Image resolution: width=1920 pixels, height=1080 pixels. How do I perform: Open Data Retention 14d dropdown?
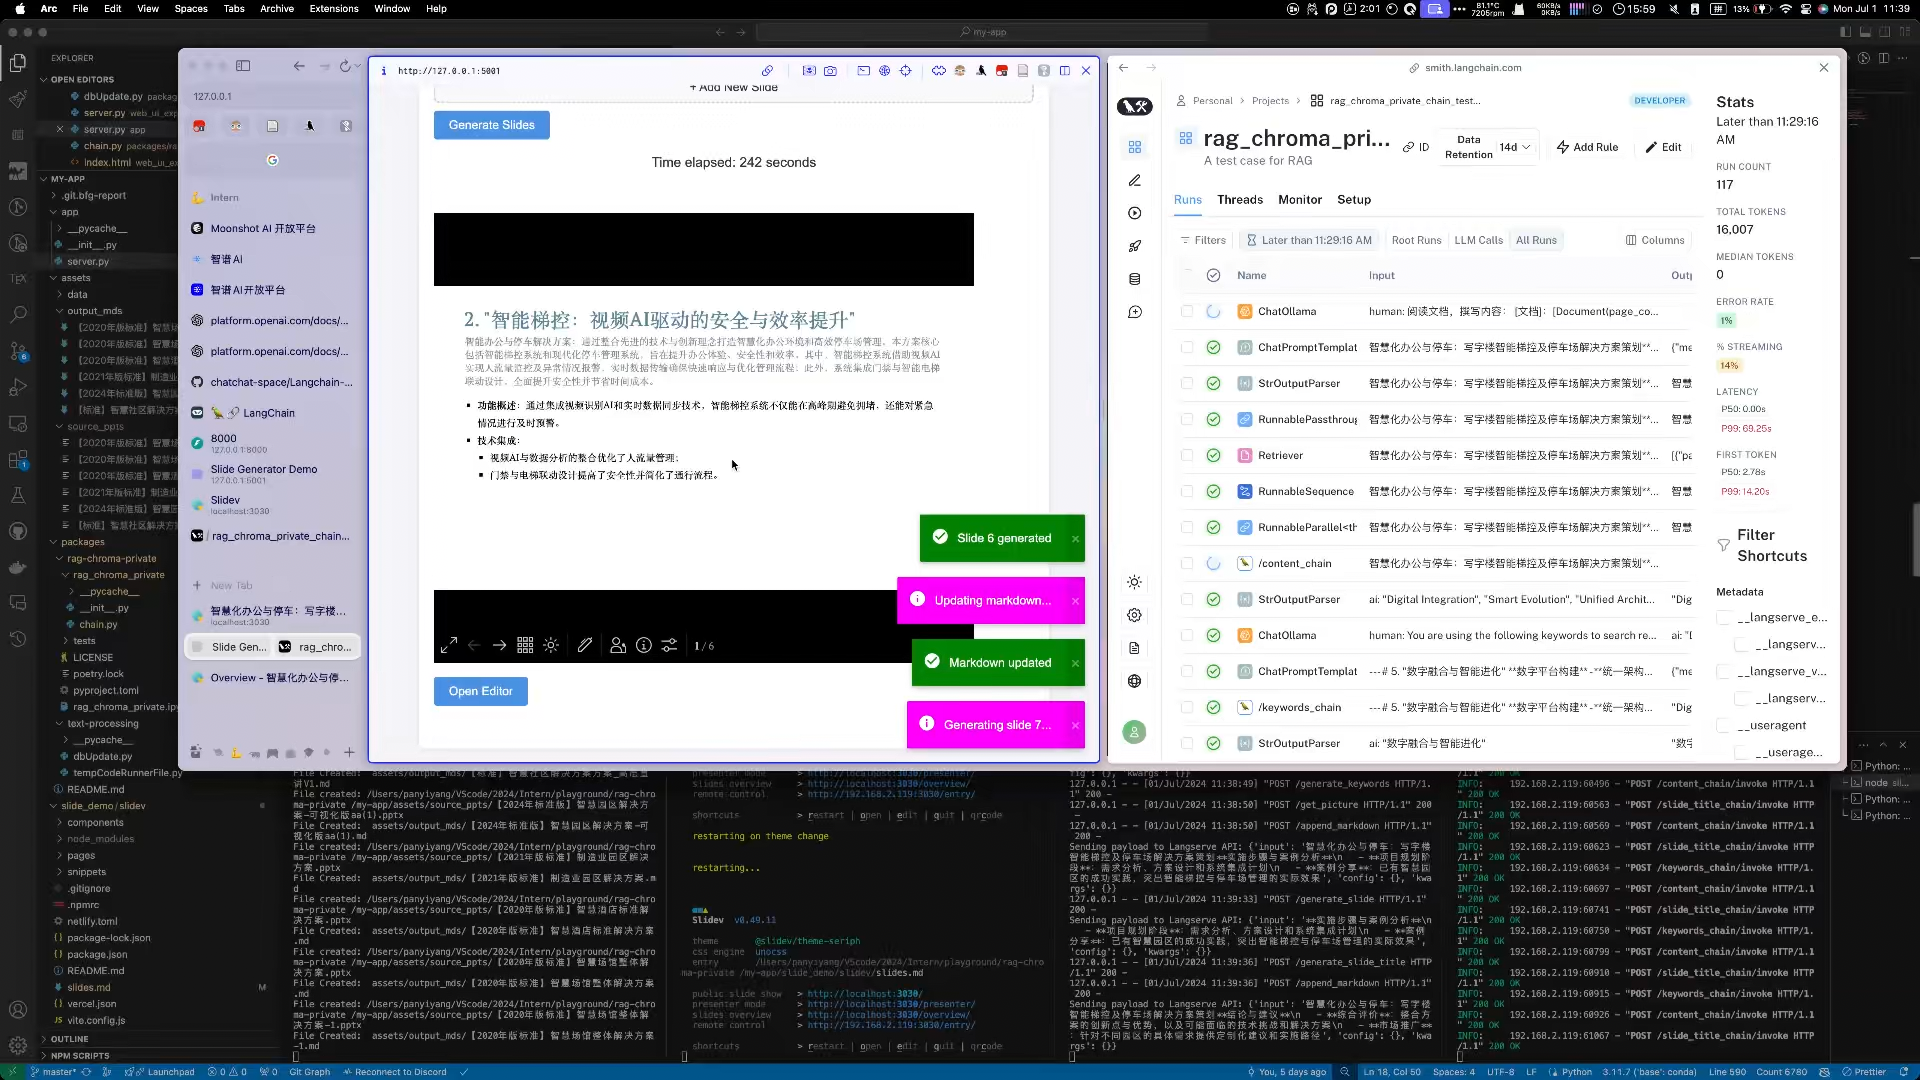[x=1514, y=147]
